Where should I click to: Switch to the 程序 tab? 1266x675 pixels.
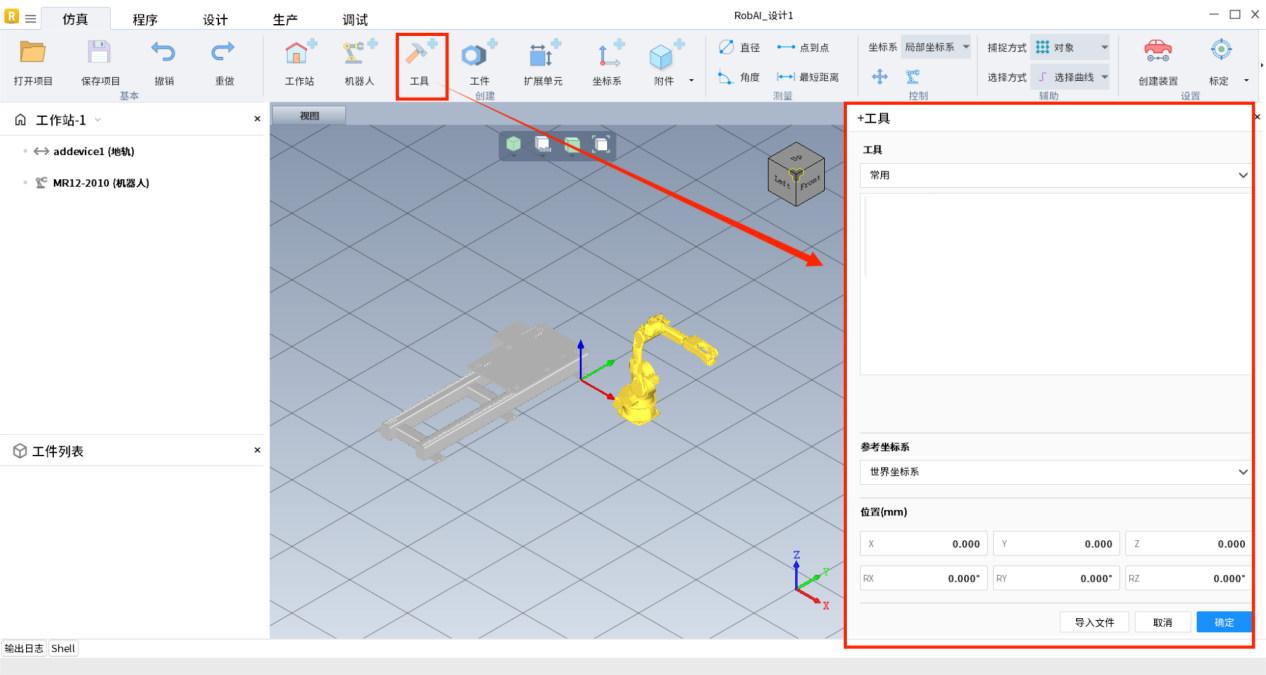145,20
